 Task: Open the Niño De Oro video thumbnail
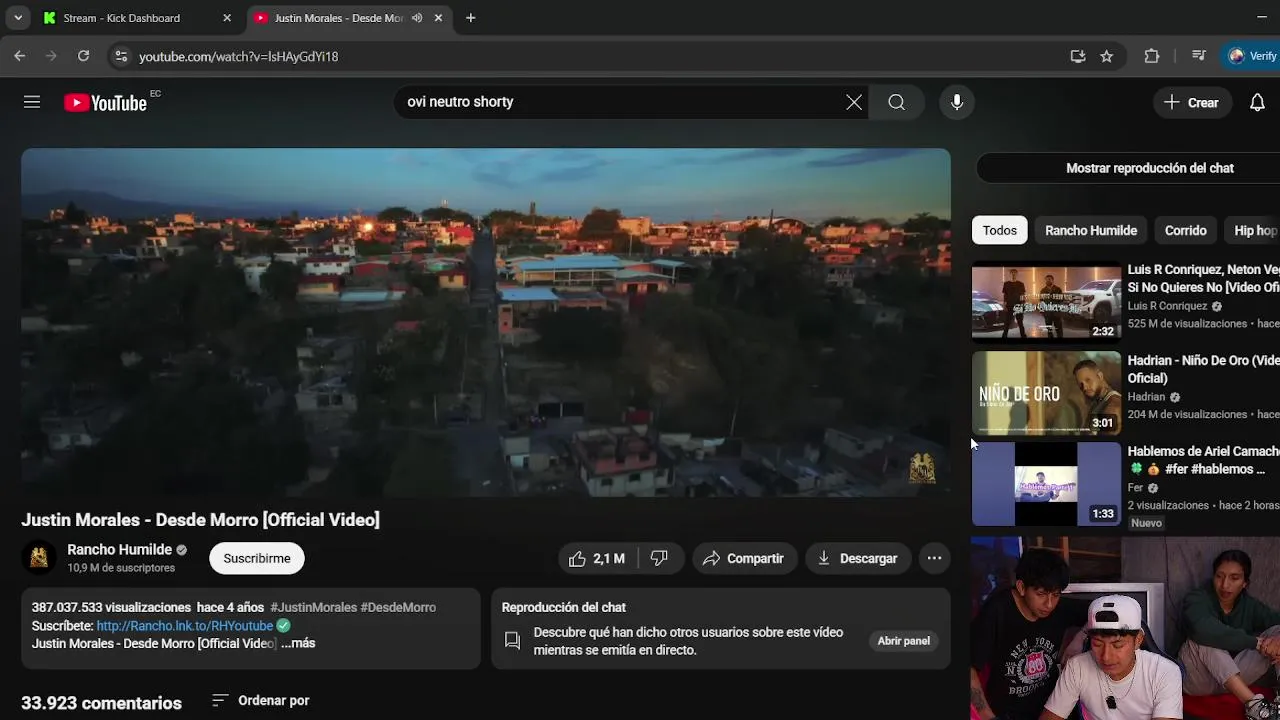pyautogui.click(x=1046, y=393)
